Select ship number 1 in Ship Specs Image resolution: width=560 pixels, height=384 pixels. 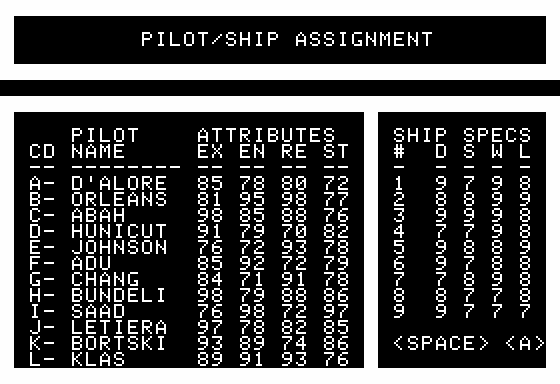point(399,183)
